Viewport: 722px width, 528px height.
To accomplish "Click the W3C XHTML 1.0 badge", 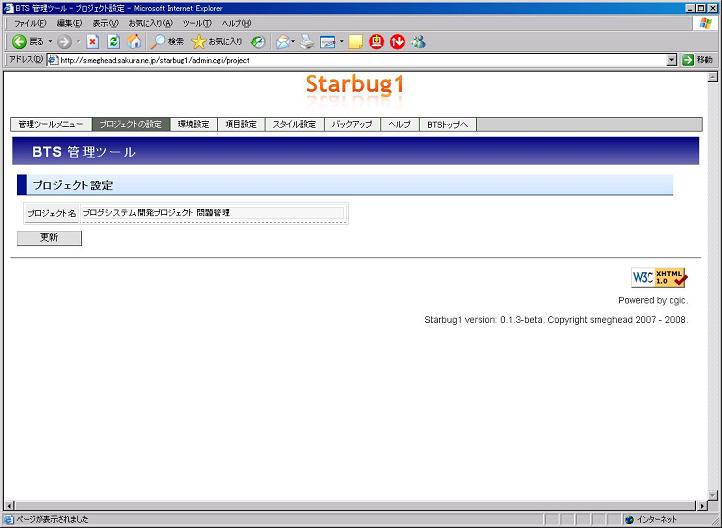I will [x=659, y=278].
